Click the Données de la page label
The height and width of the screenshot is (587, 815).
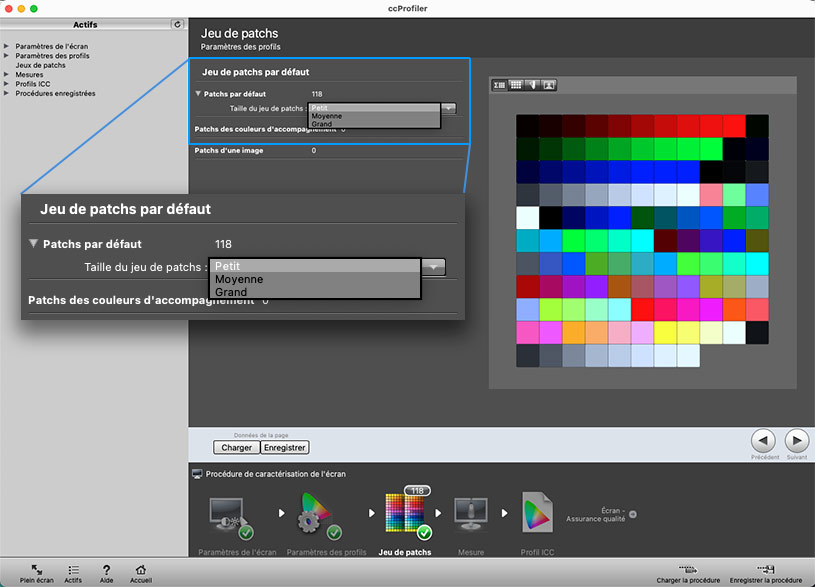pos(261,435)
